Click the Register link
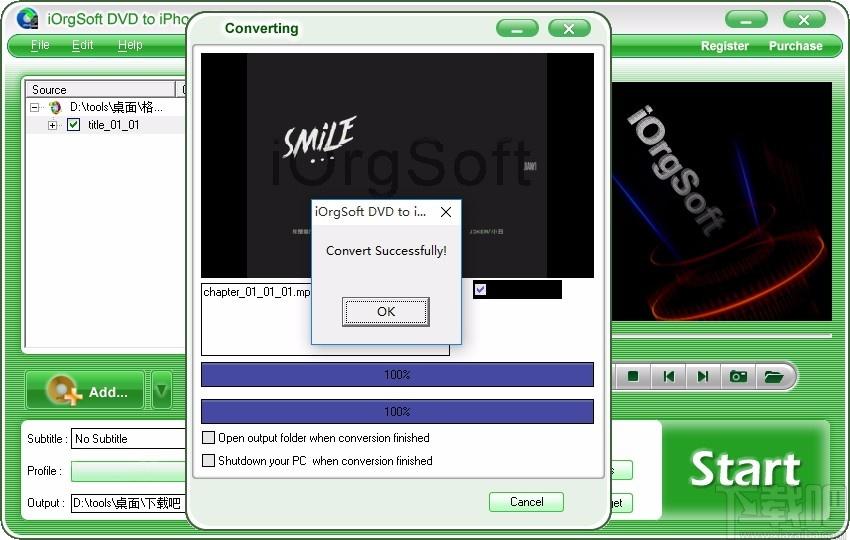 tap(724, 46)
